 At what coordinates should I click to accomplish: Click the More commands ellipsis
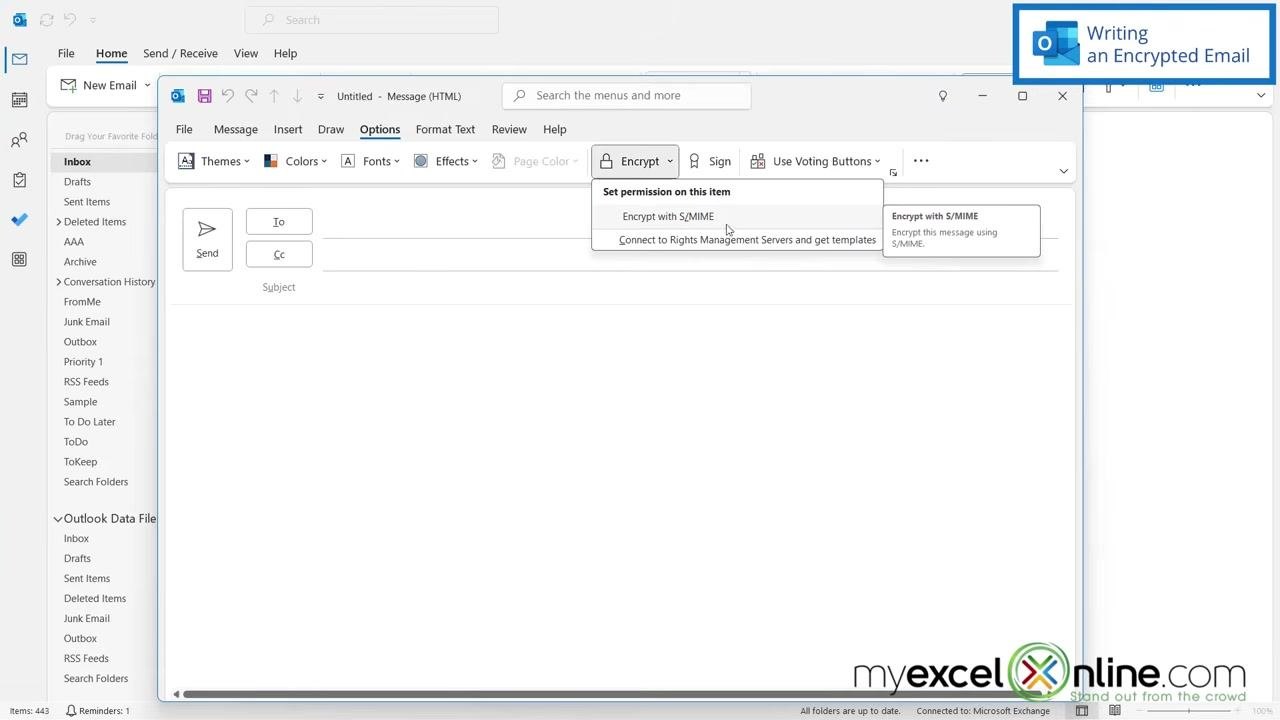(x=921, y=161)
